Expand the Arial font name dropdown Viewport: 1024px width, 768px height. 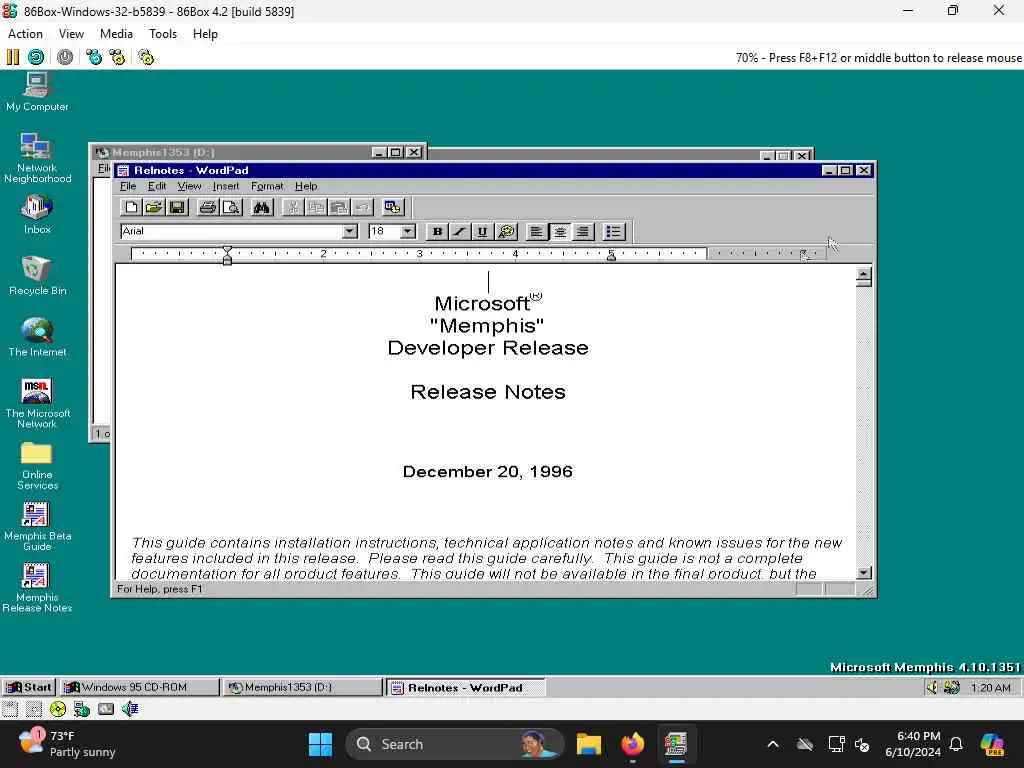[x=350, y=231]
